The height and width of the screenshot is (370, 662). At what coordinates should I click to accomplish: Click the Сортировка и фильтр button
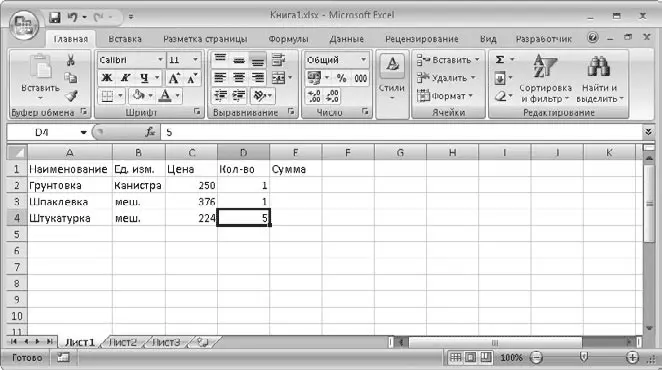545,79
